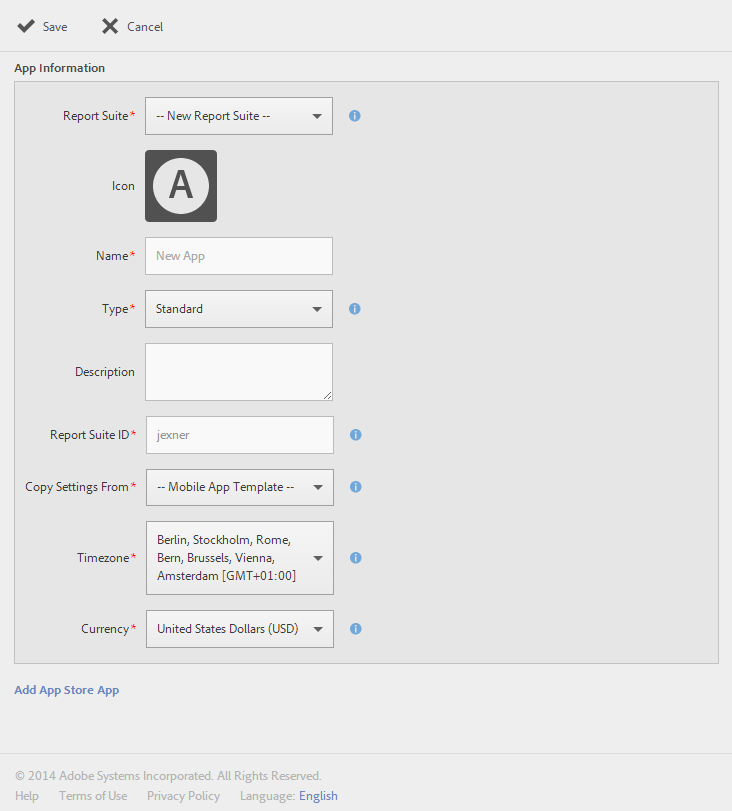
Task: Click the English language link
Action: [318, 796]
